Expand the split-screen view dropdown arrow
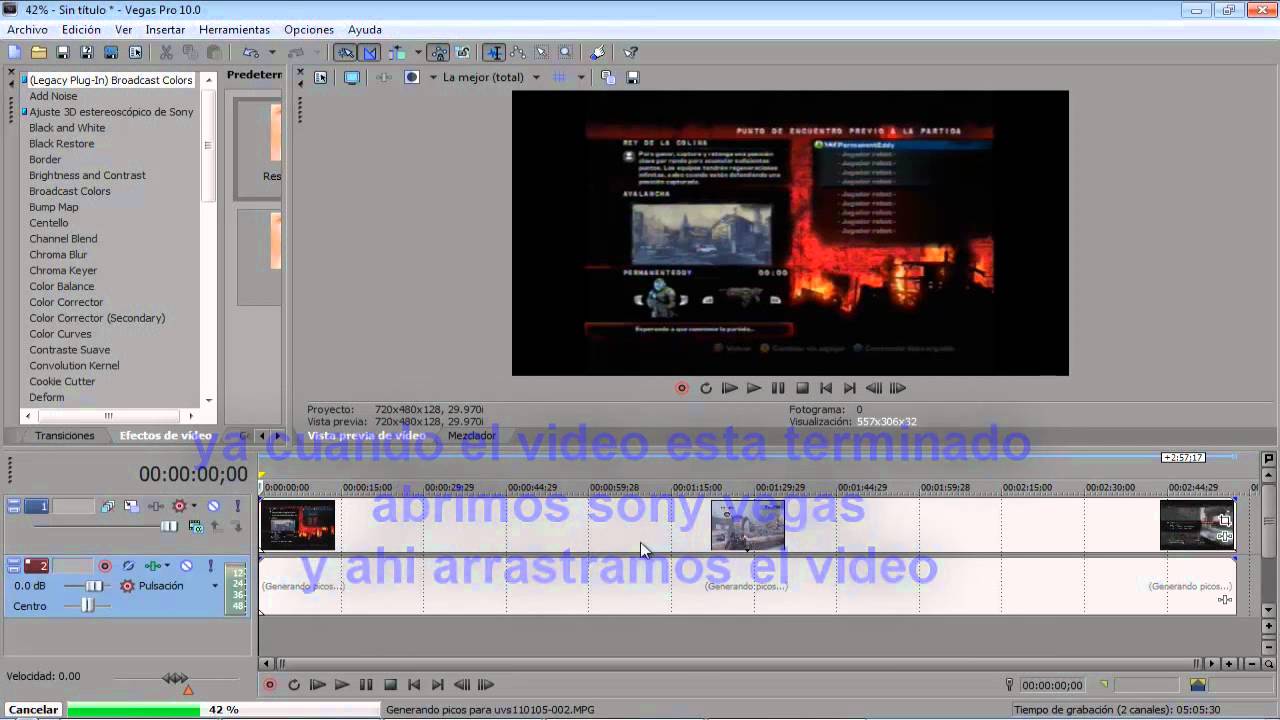The height and width of the screenshot is (720, 1280). point(433,77)
